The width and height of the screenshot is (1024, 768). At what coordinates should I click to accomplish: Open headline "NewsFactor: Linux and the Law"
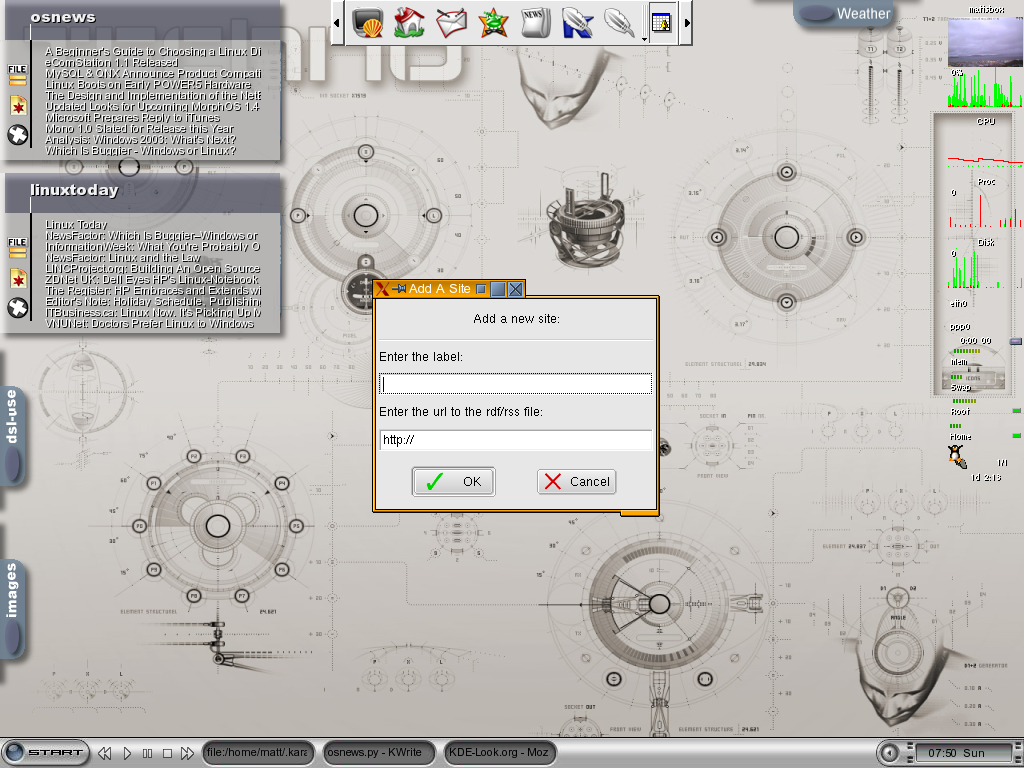click(123, 258)
